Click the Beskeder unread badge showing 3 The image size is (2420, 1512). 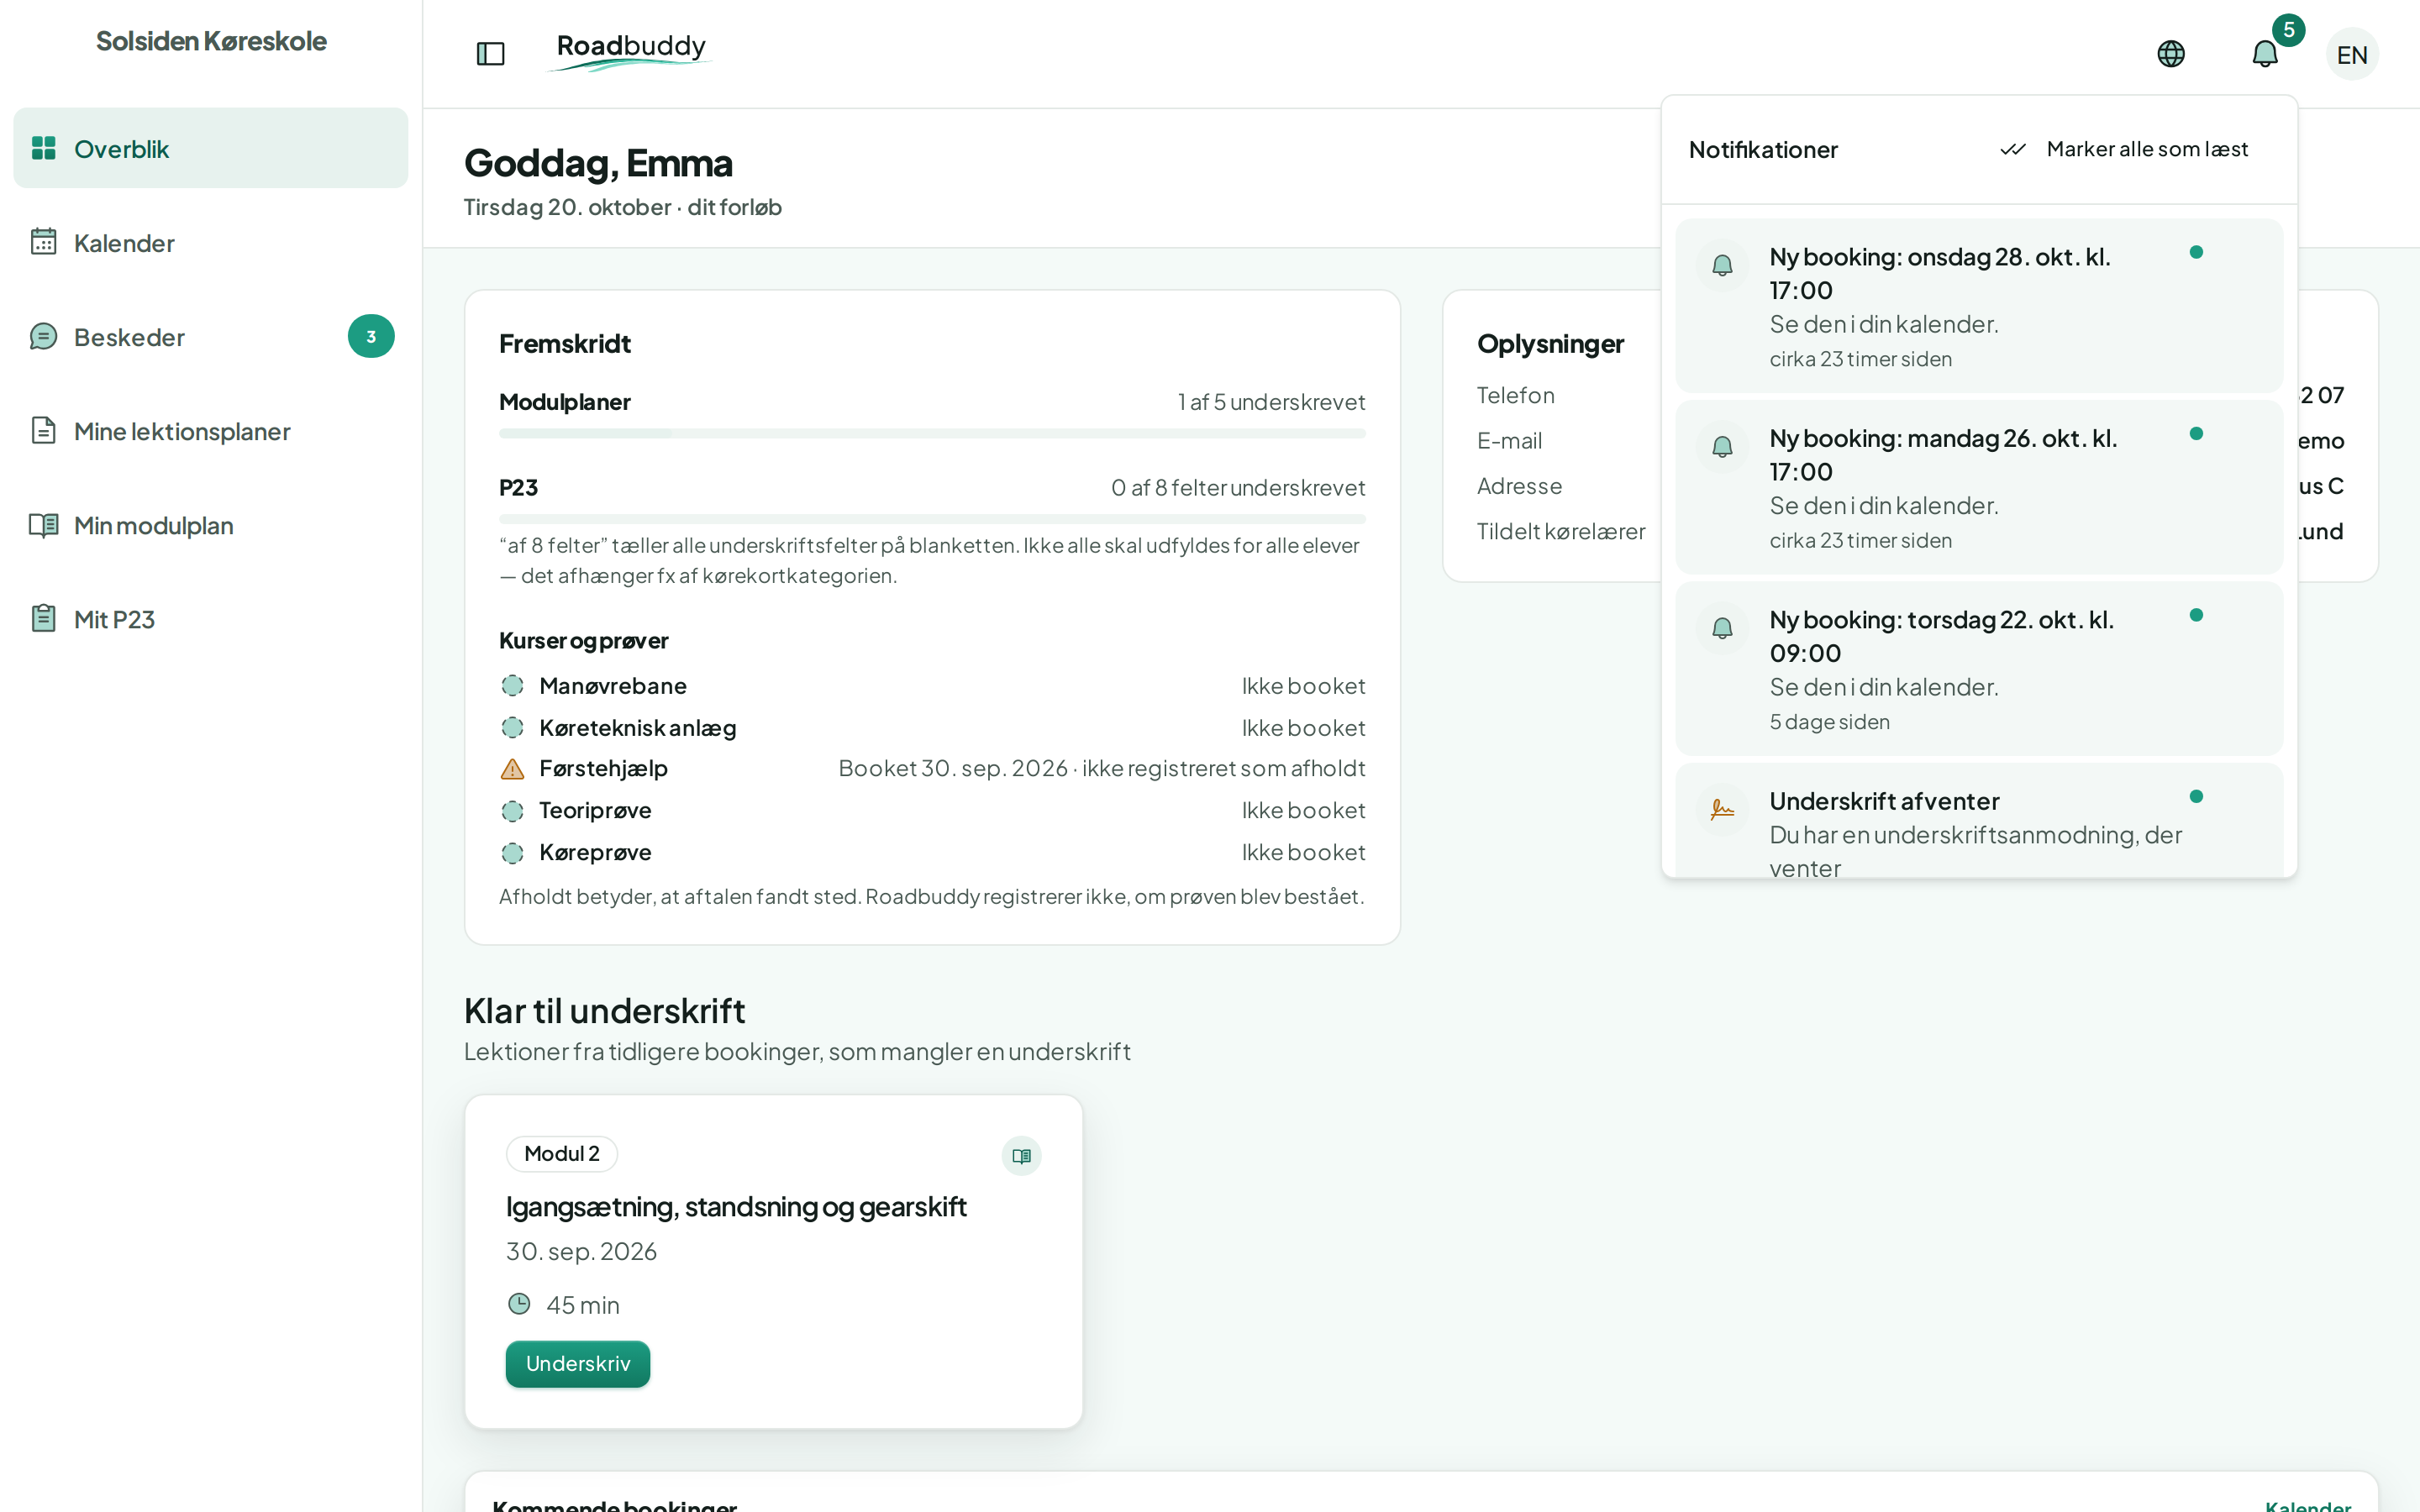[x=371, y=336]
